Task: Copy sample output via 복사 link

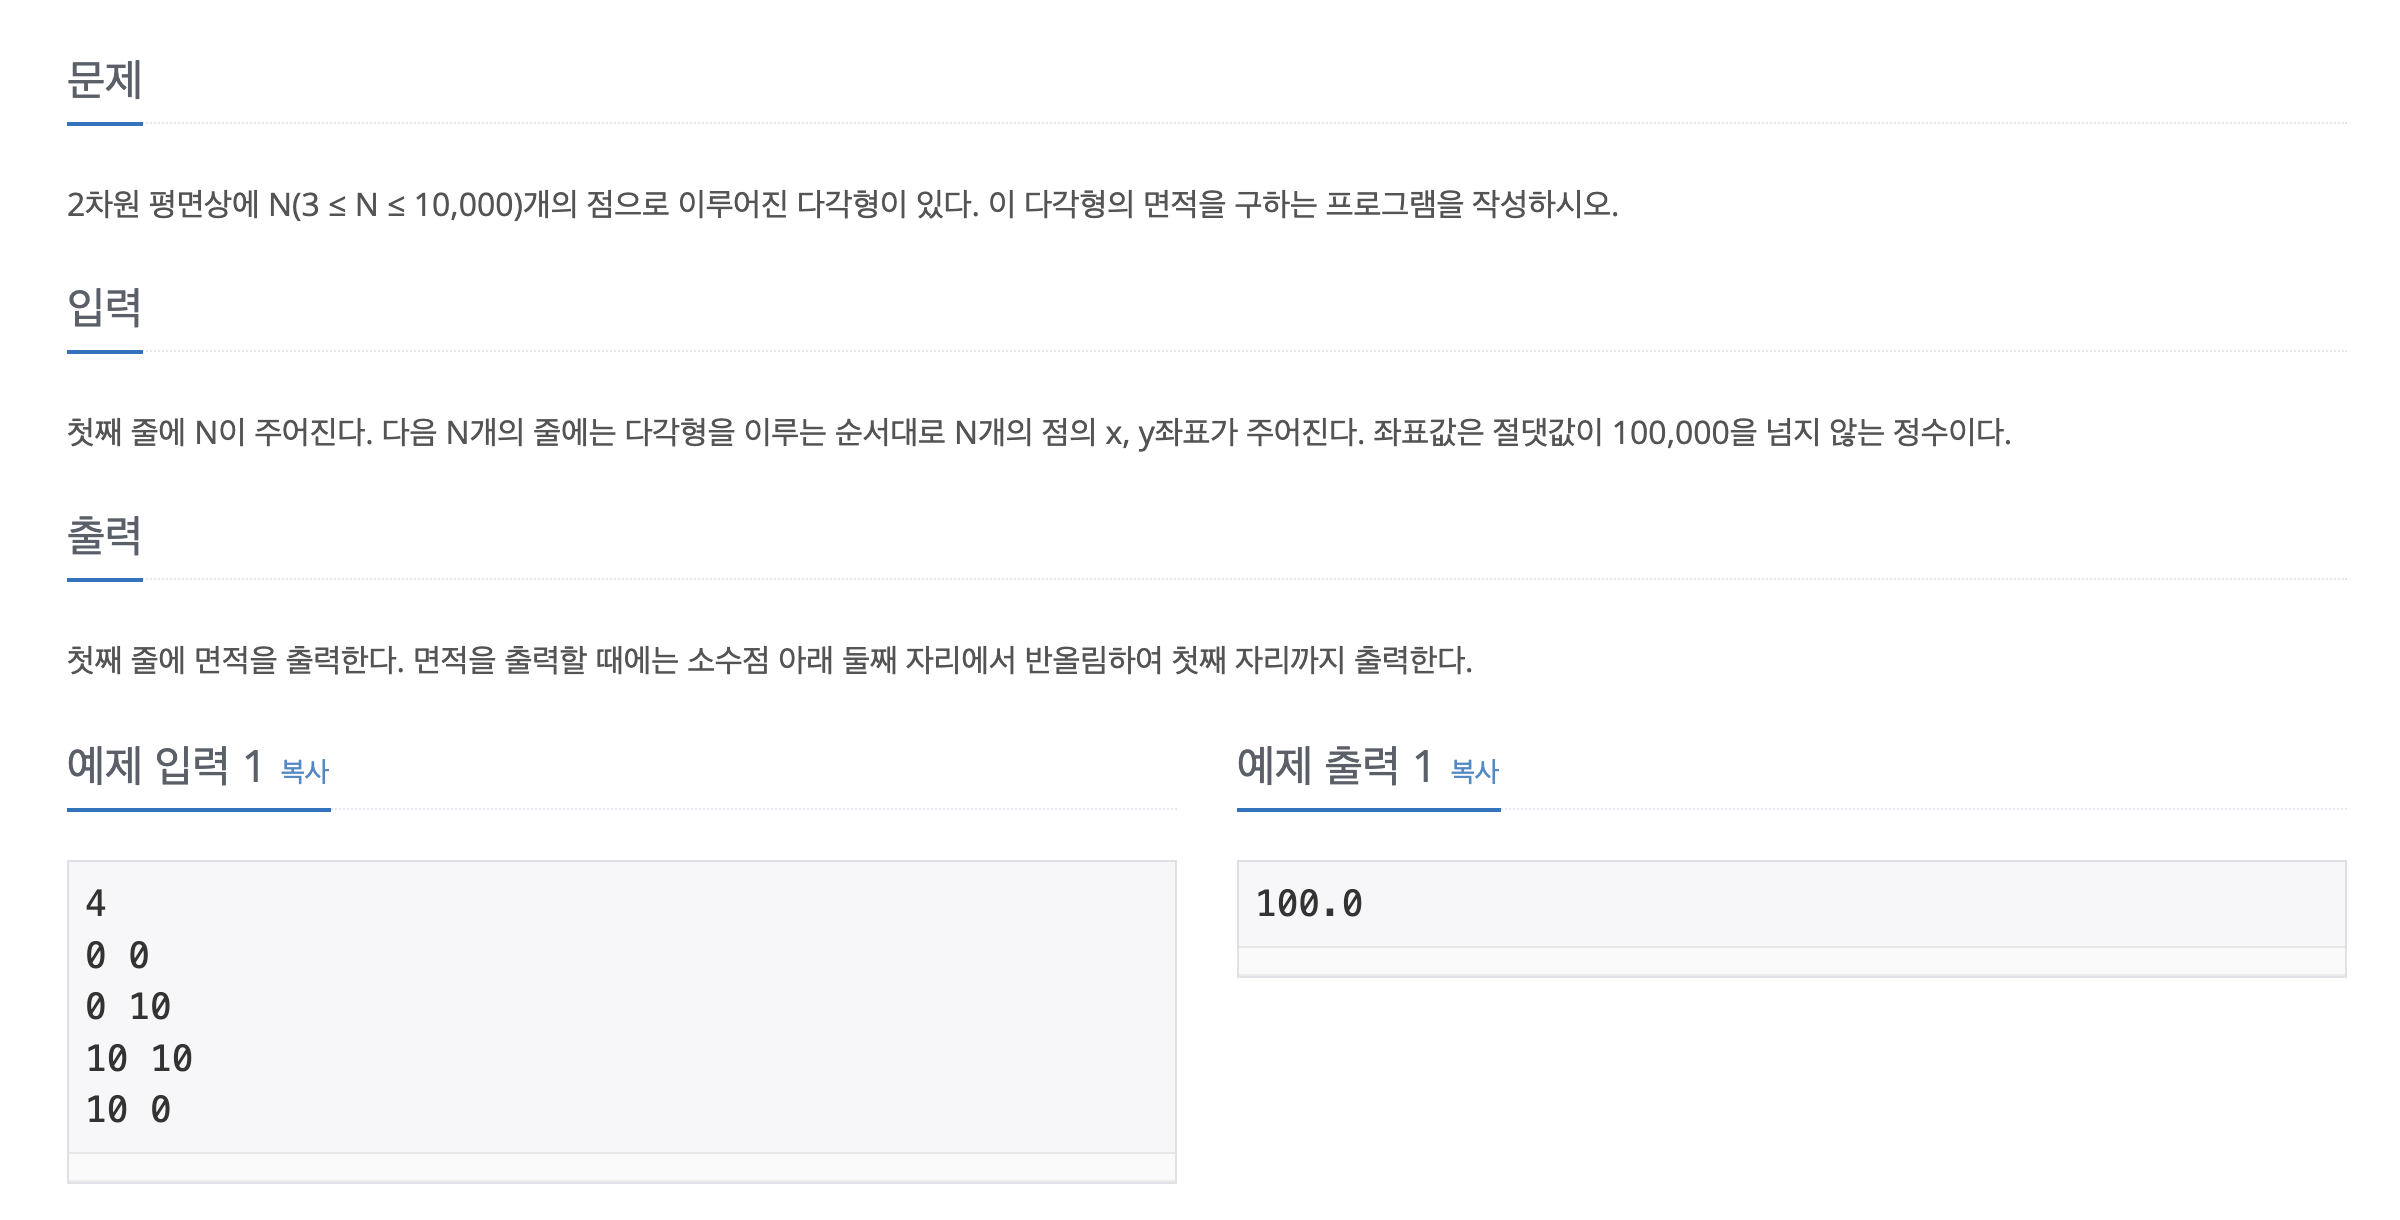Action: [x=1475, y=771]
